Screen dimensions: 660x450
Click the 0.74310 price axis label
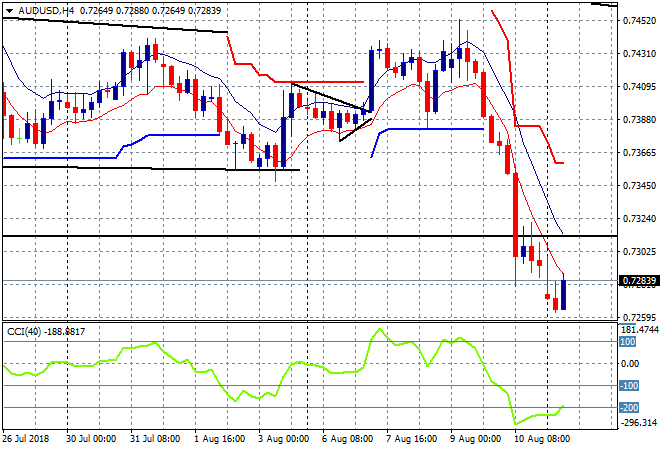tap(639, 53)
